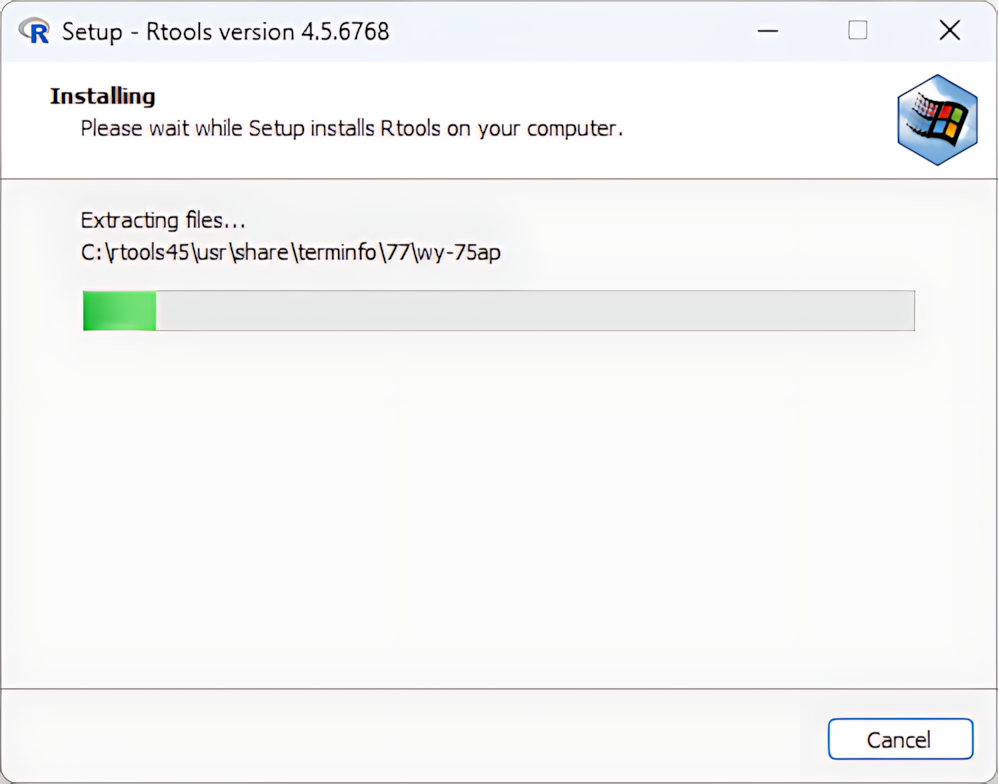
Task: Click the green filled part of the progress bar
Action: point(119,311)
